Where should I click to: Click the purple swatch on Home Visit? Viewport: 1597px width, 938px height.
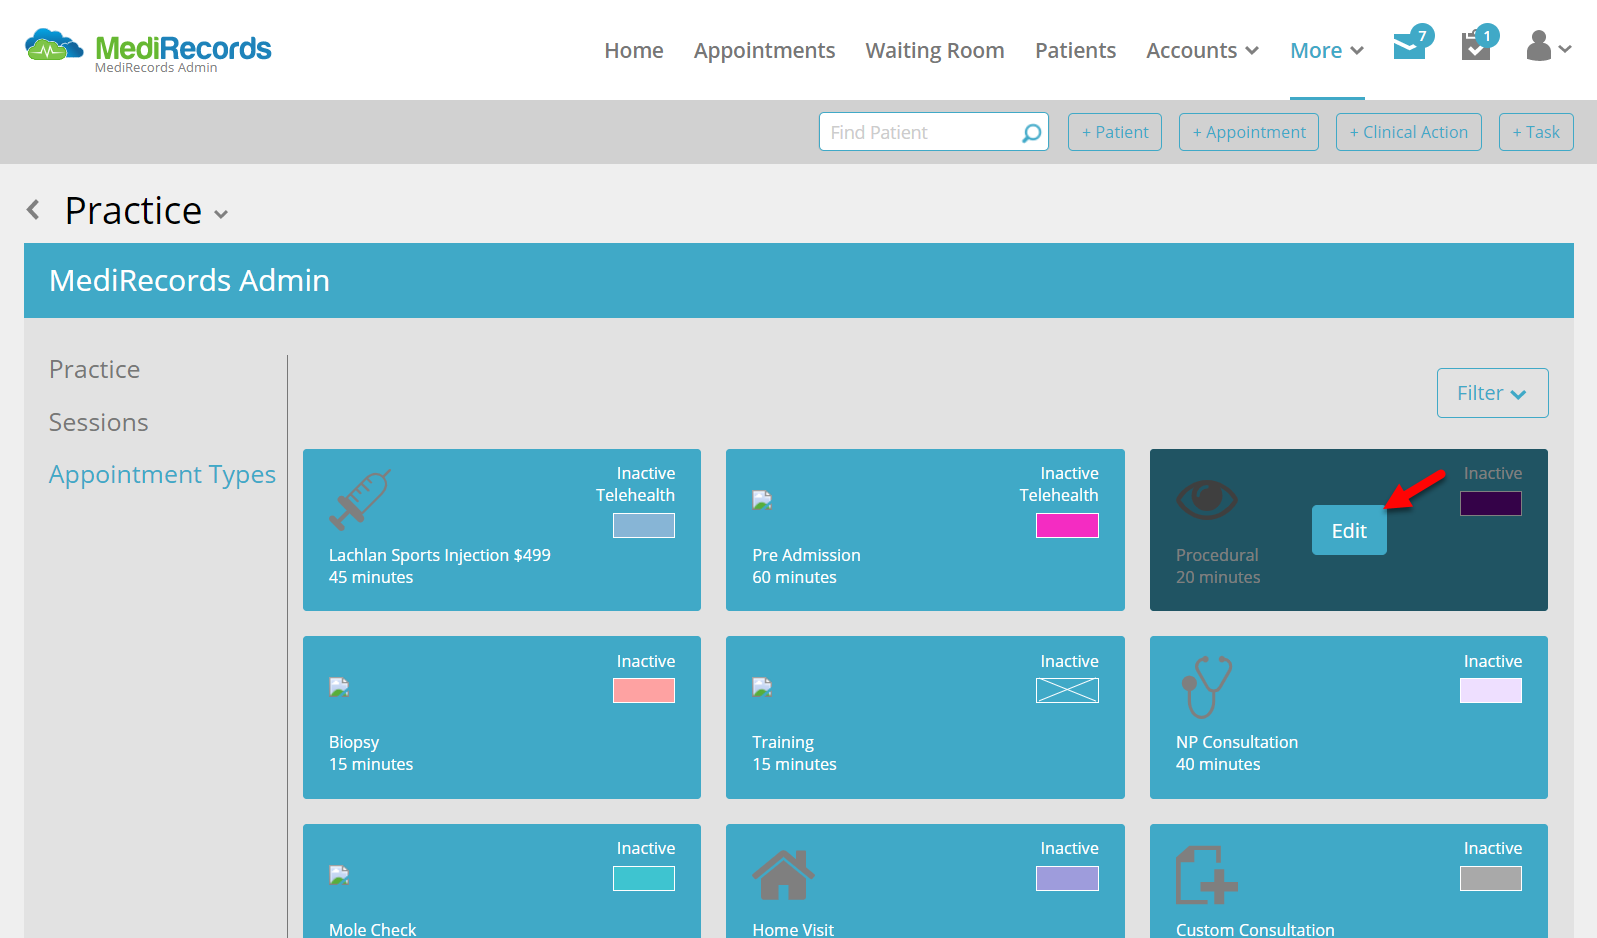coord(1067,879)
